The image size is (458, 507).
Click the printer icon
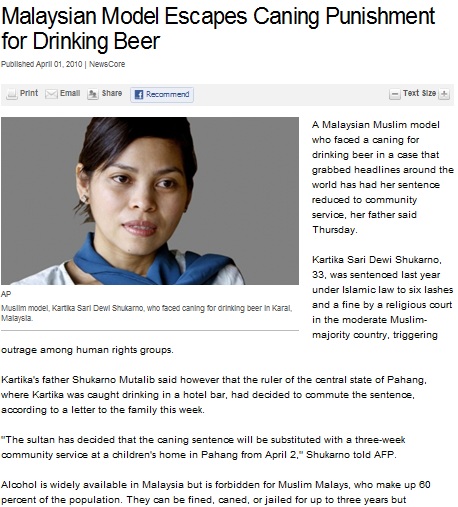tap(12, 94)
